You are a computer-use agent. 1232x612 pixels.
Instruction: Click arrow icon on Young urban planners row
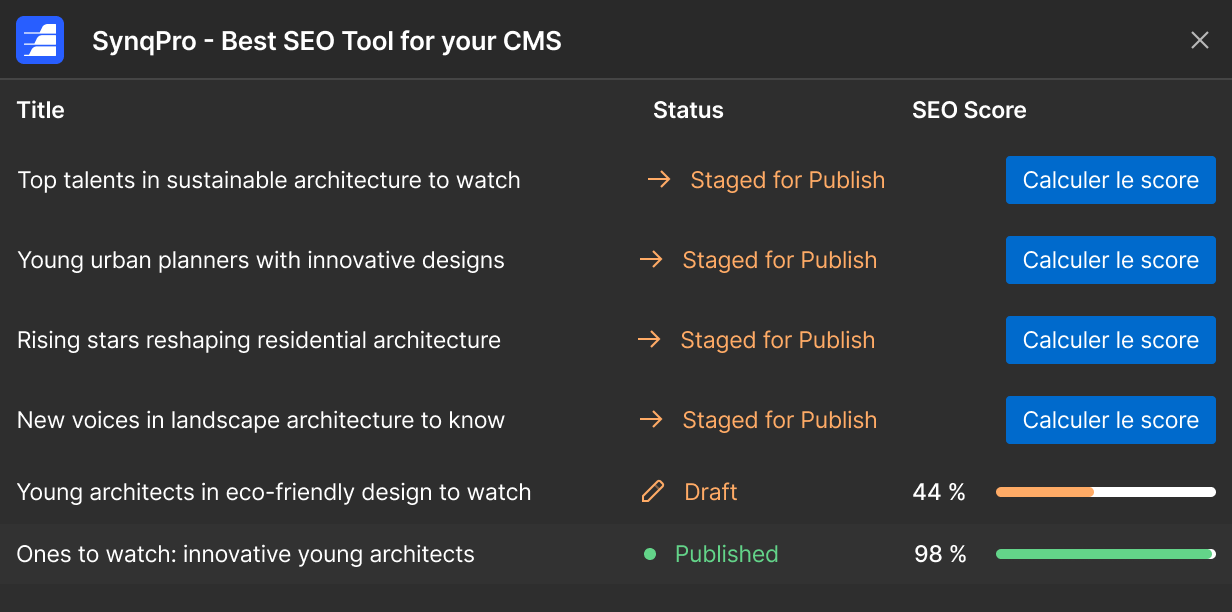pos(651,260)
